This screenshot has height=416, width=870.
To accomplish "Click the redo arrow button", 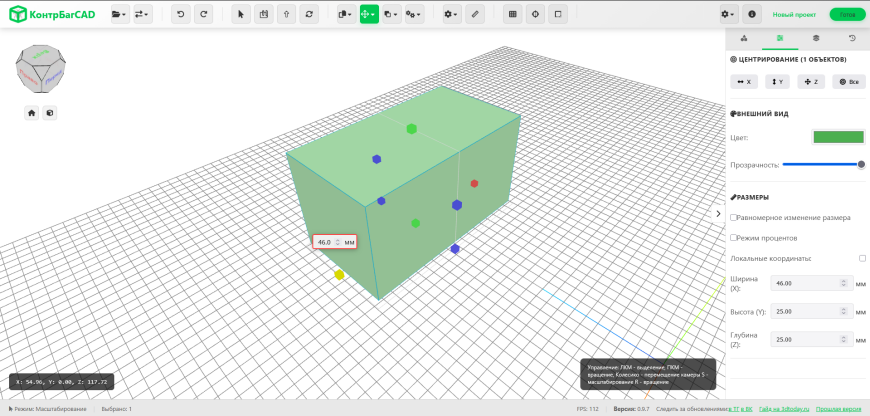I will click(x=203, y=14).
